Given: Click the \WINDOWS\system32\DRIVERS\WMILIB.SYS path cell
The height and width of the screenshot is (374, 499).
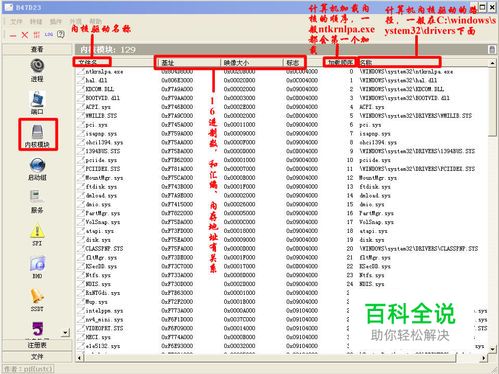Looking at the screenshot, I should (x=415, y=116).
